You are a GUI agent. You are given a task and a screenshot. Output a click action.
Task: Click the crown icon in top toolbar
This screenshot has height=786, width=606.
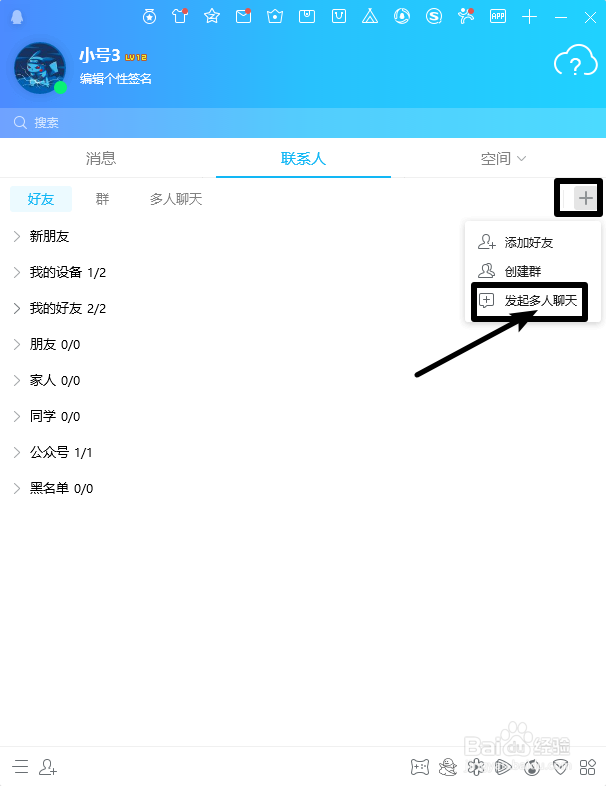(x=275, y=17)
